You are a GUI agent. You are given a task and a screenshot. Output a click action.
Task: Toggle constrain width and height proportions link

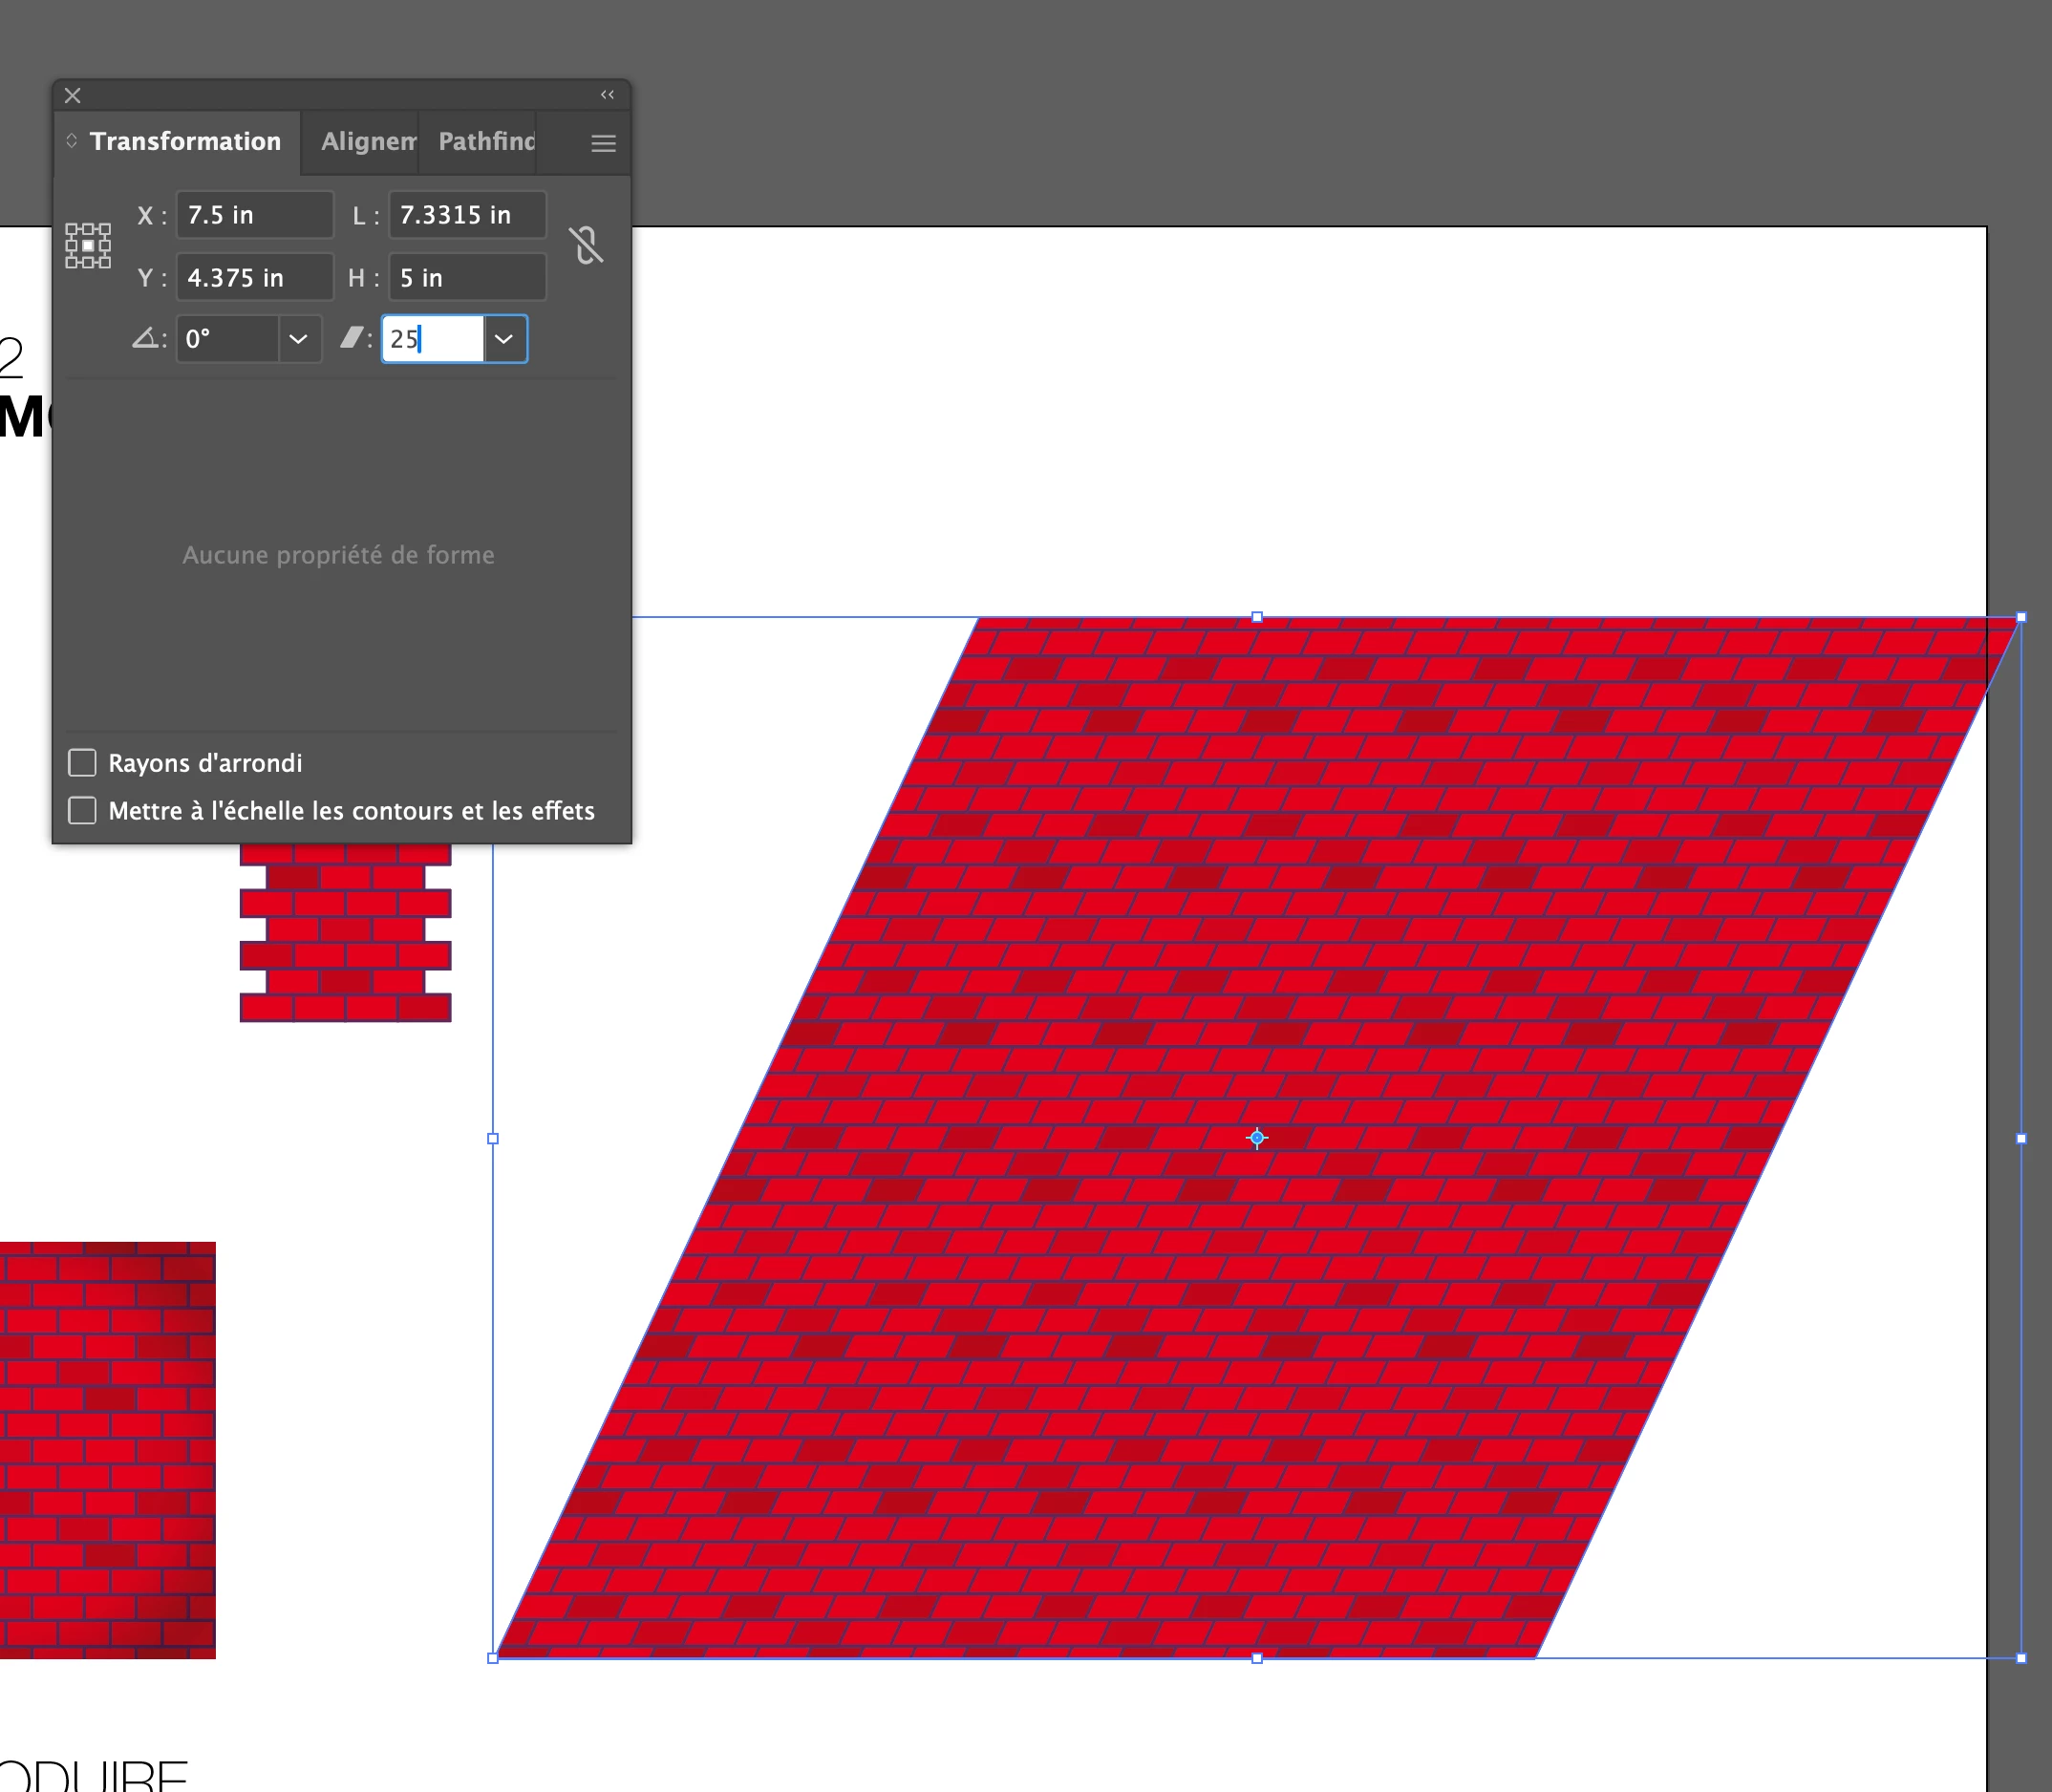[x=587, y=246]
